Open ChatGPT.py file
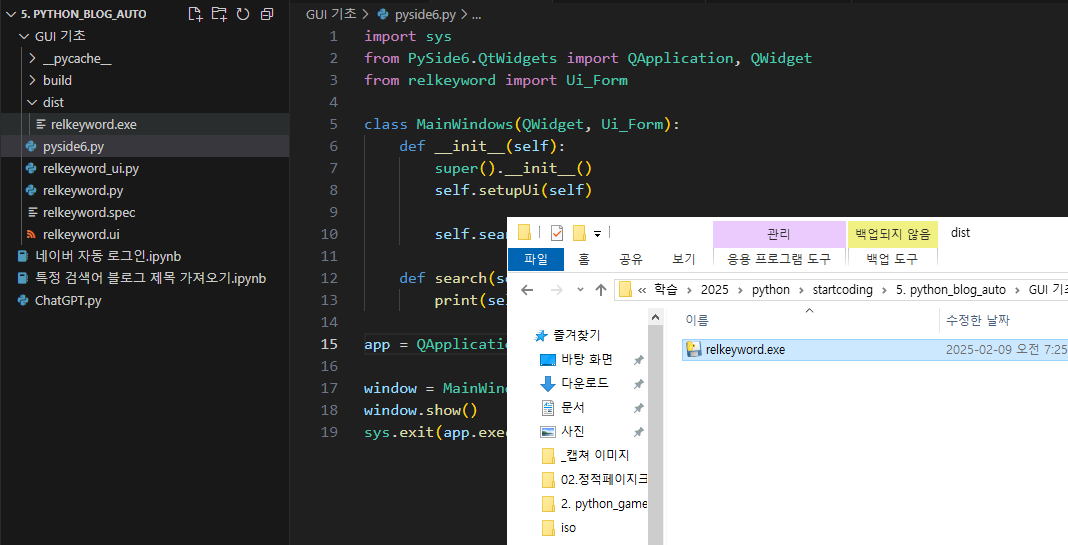1068x545 pixels. pyautogui.click(x=144, y=300)
